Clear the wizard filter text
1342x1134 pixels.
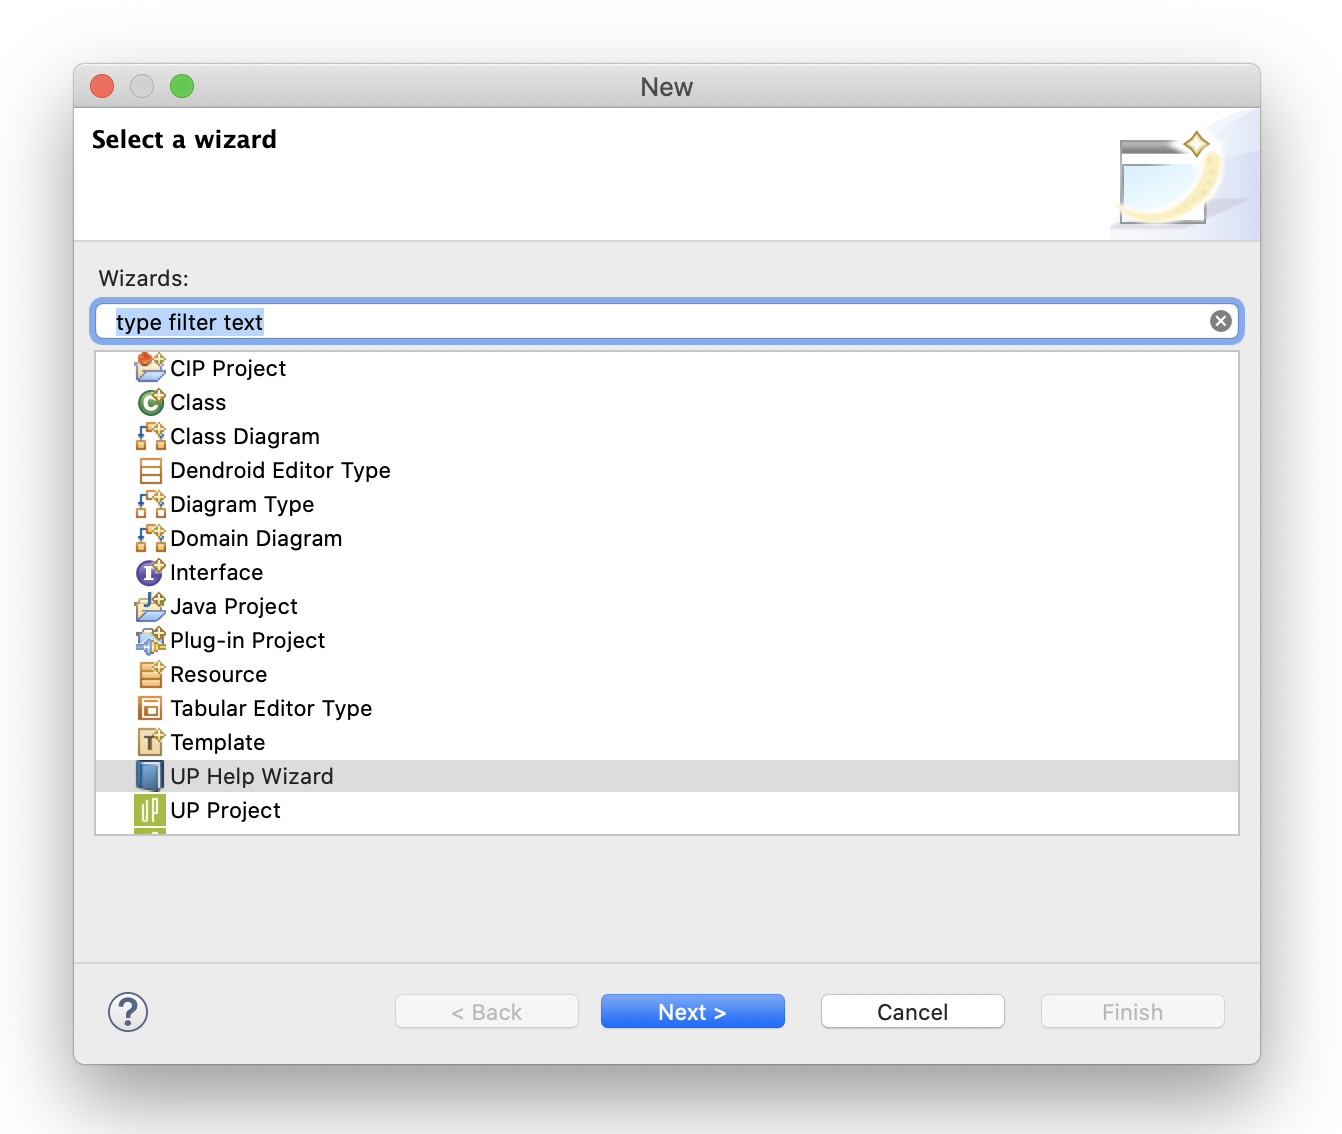pyautogui.click(x=1220, y=321)
